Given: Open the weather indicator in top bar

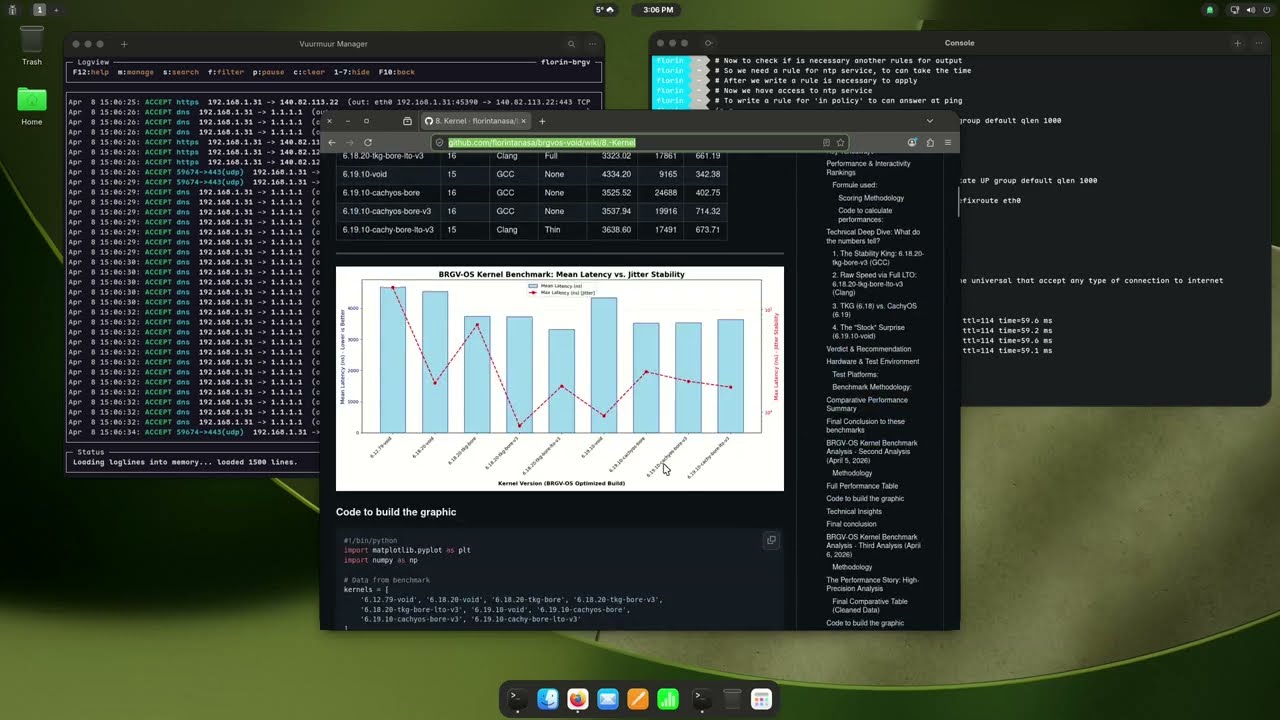Looking at the screenshot, I should coord(605,10).
